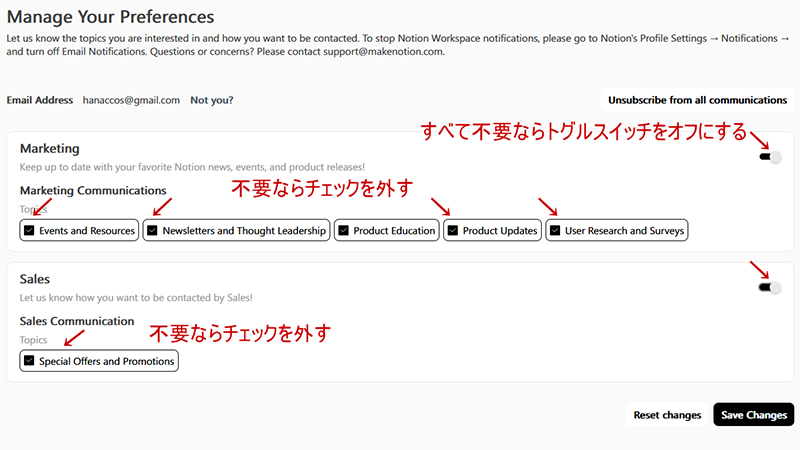This screenshot has width=800, height=450.
Task: Click the Marketing section heading
Action: tap(49, 148)
